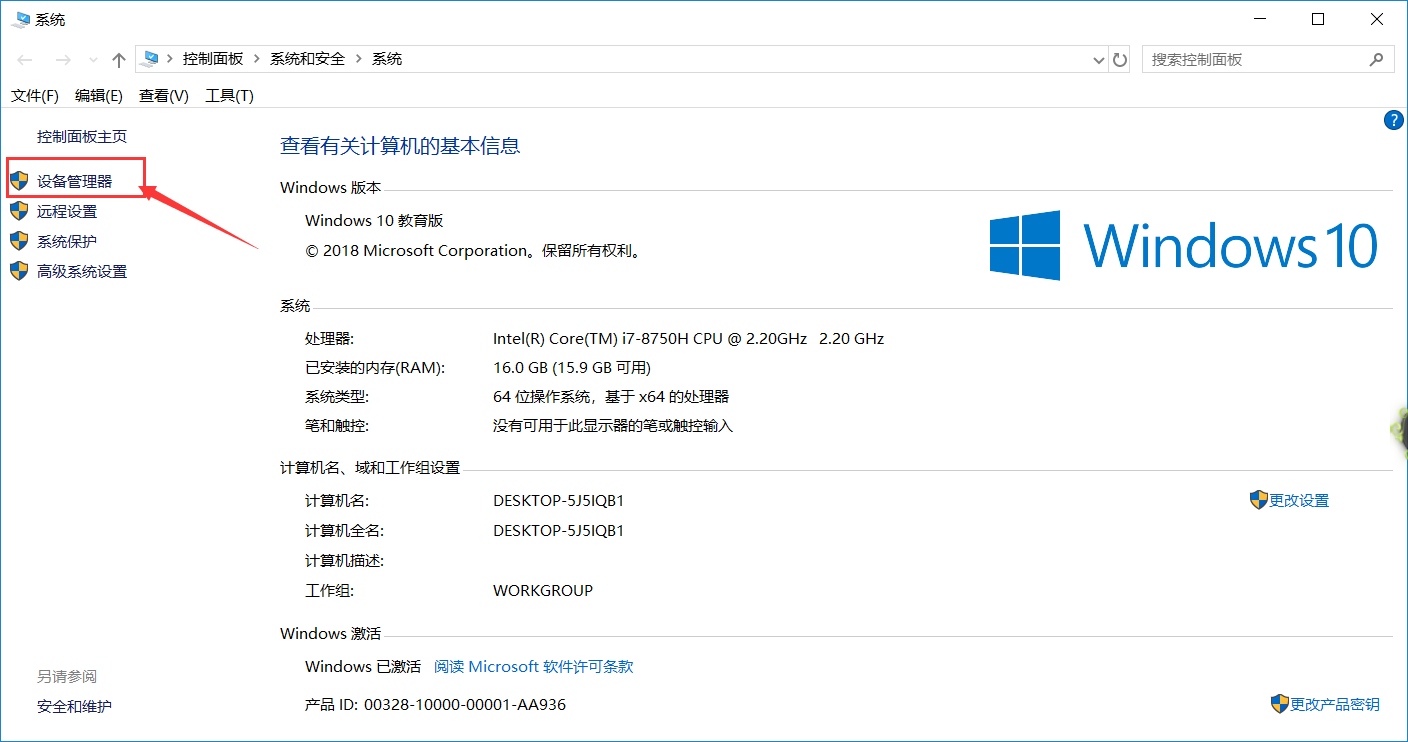
Task: Open the 查看 menu
Action: [x=162, y=95]
